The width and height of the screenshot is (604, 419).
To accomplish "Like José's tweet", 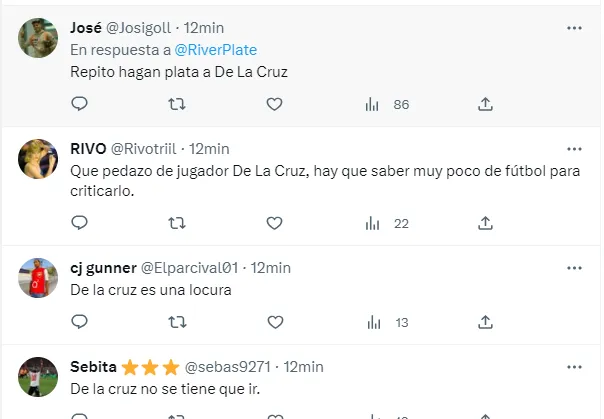I will pyautogui.click(x=274, y=104).
